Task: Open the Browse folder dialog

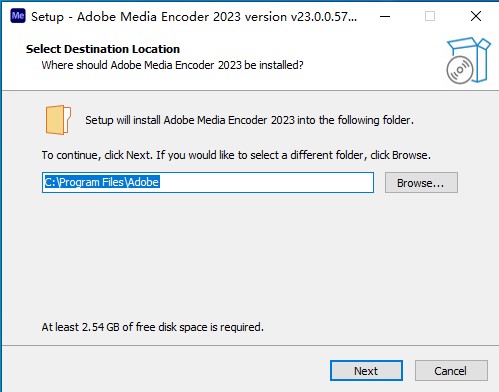Action: coord(421,183)
